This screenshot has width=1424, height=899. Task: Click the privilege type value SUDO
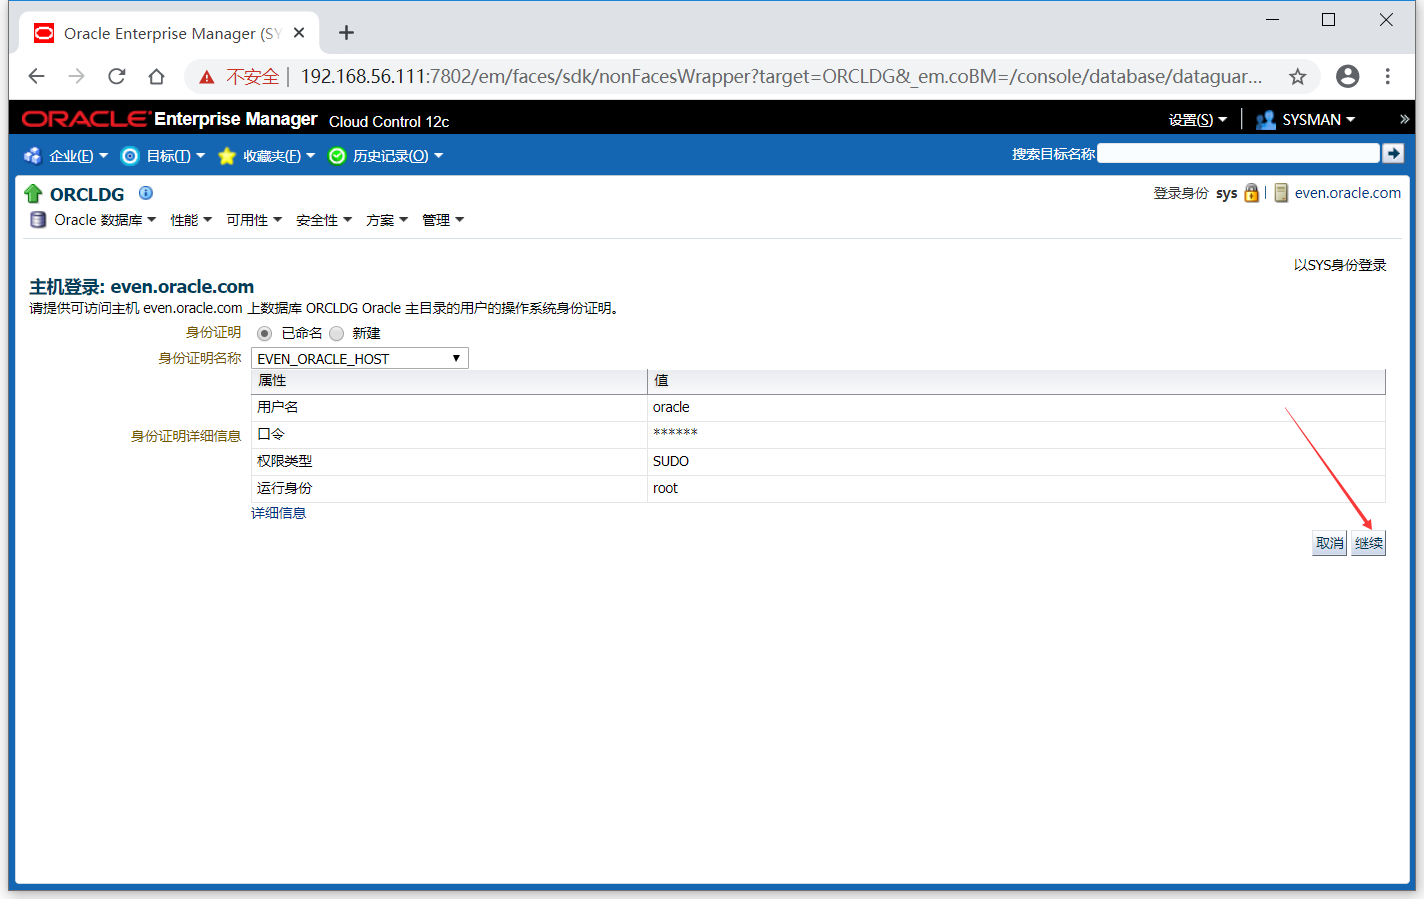coord(671,461)
